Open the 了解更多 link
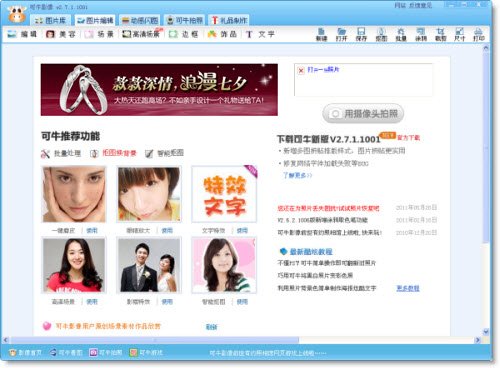The width and height of the screenshot is (500, 368). [297, 175]
